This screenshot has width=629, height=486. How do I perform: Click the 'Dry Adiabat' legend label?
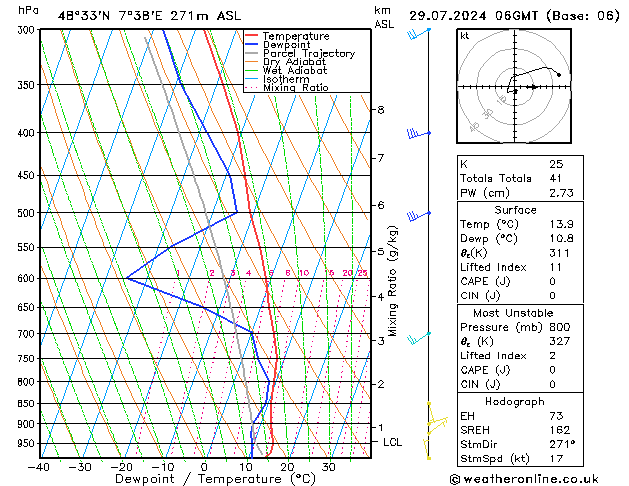pyautogui.click(x=294, y=62)
